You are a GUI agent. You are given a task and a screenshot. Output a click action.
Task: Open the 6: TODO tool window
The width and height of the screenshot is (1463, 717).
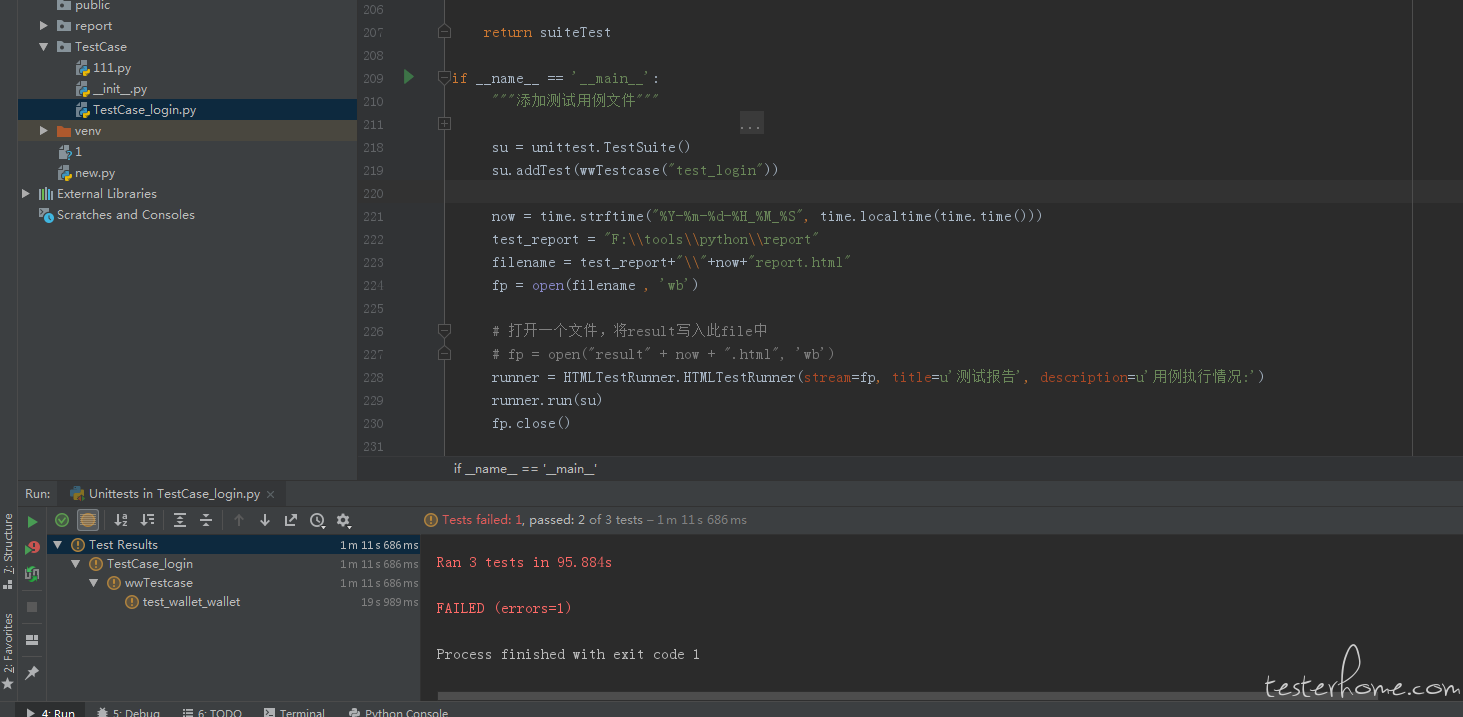tap(212, 712)
